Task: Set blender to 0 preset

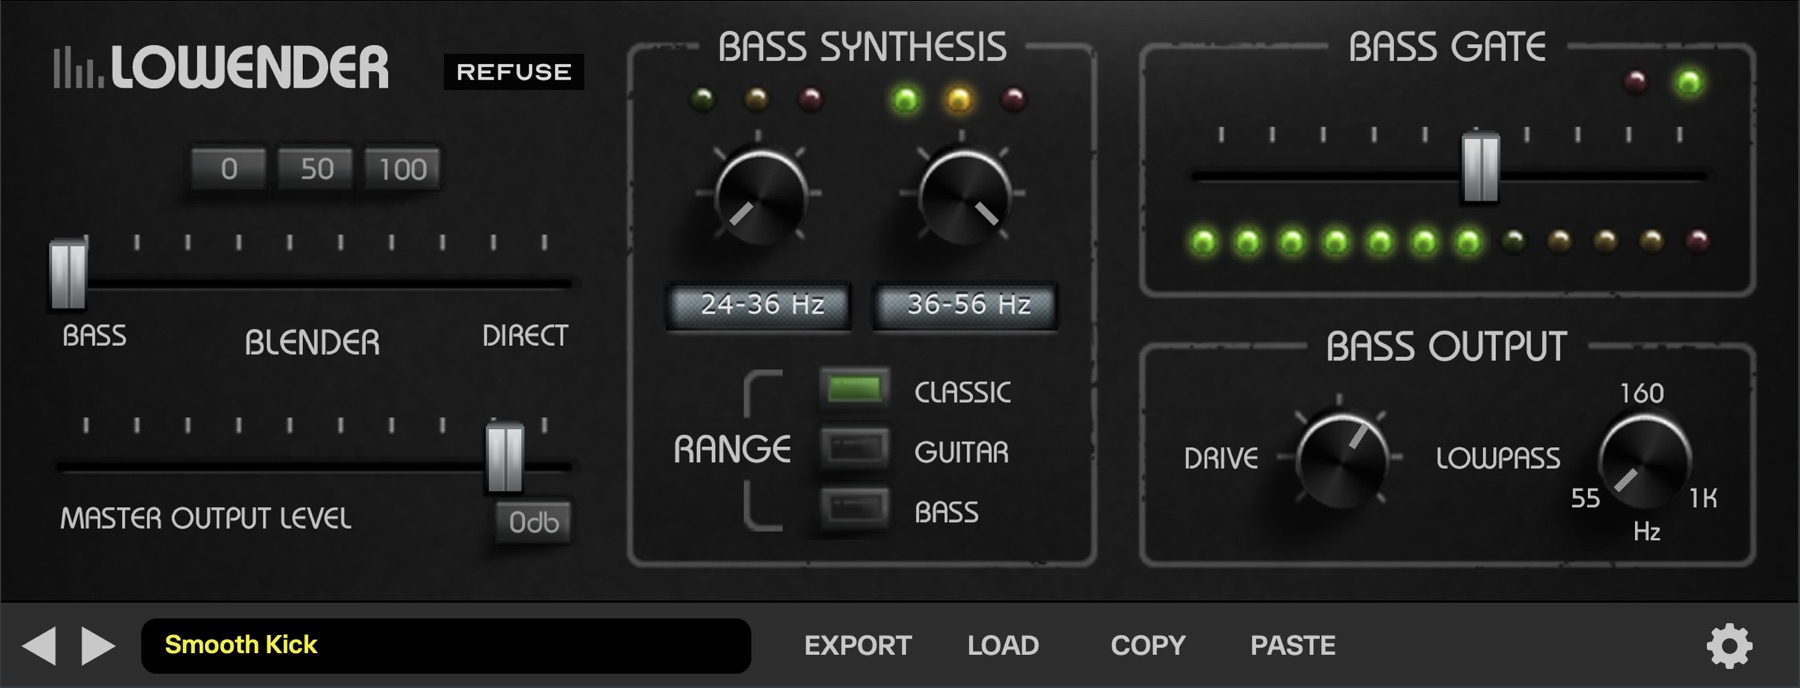Action: click(229, 169)
